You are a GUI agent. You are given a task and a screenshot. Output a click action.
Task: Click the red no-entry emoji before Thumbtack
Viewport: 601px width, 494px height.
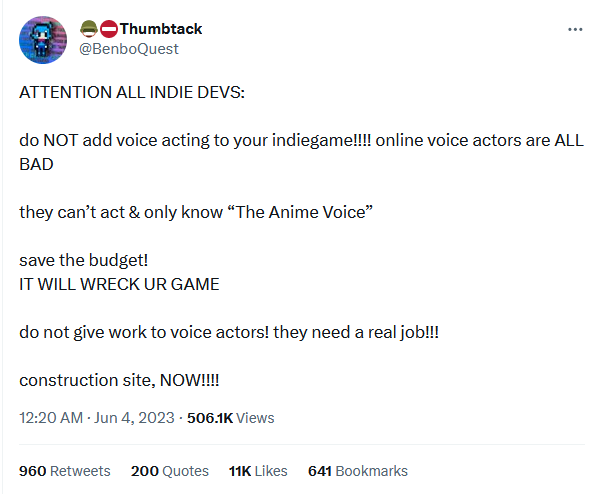[x=107, y=28]
